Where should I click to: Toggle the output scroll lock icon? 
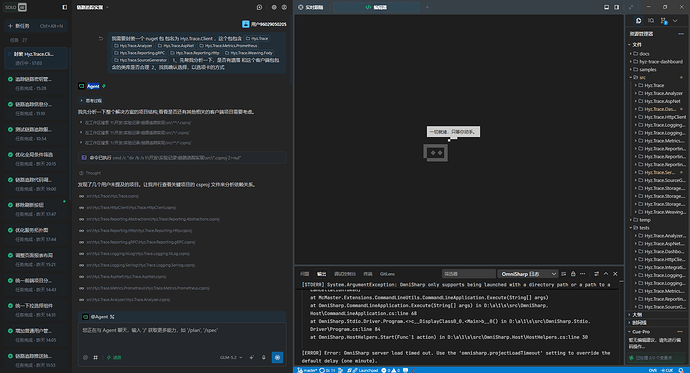[x=573, y=274]
